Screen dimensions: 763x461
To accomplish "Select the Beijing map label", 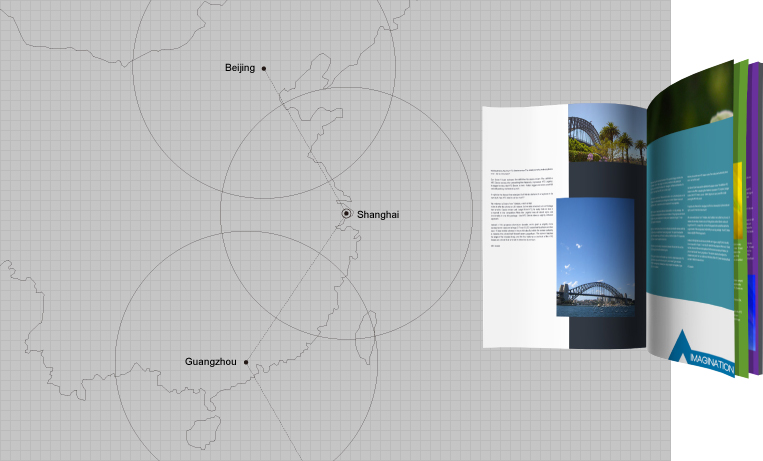I will (240, 68).
